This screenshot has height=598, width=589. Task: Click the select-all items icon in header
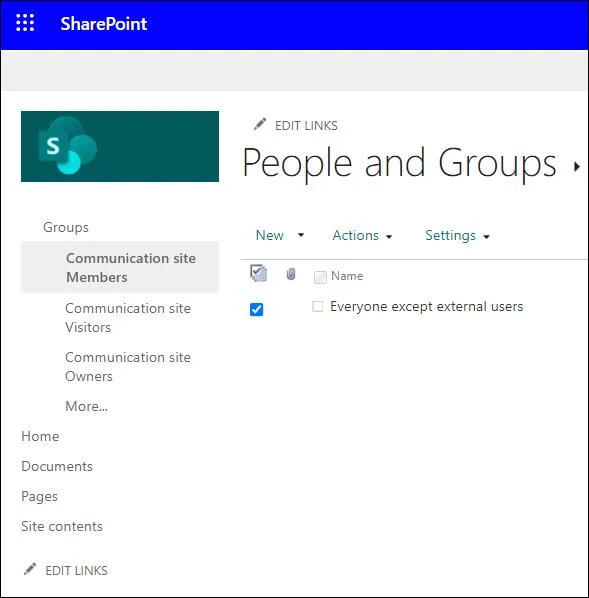pos(258,273)
